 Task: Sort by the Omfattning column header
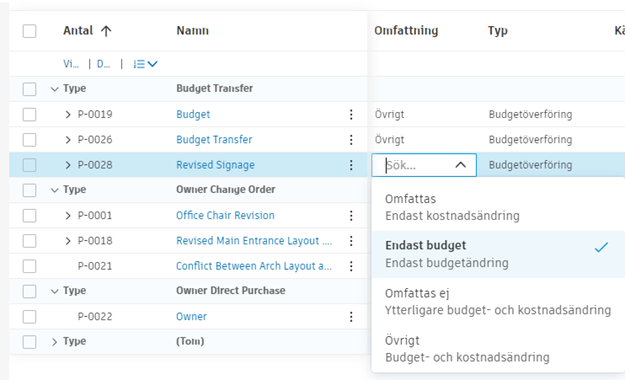406,31
